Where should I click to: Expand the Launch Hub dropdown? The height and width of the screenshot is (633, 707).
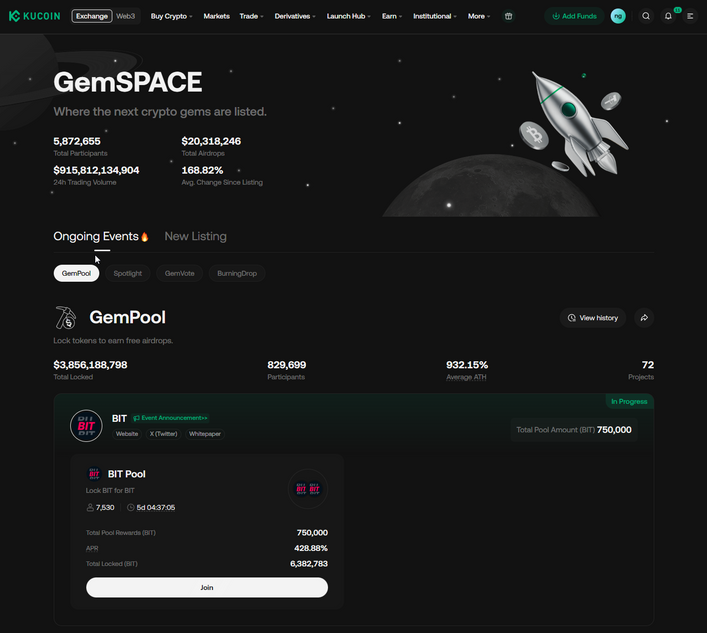[x=349, y=16]
